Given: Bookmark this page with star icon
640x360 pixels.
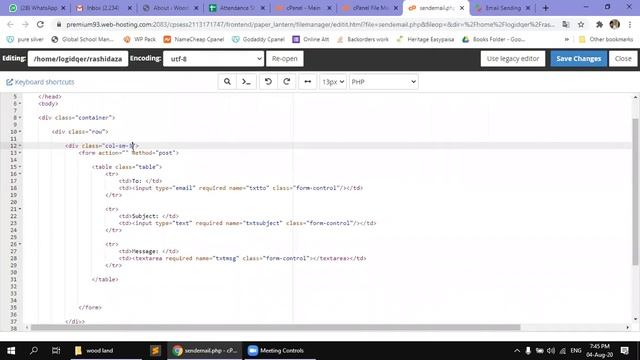Looking at the screenshot, I should (581, 24).
